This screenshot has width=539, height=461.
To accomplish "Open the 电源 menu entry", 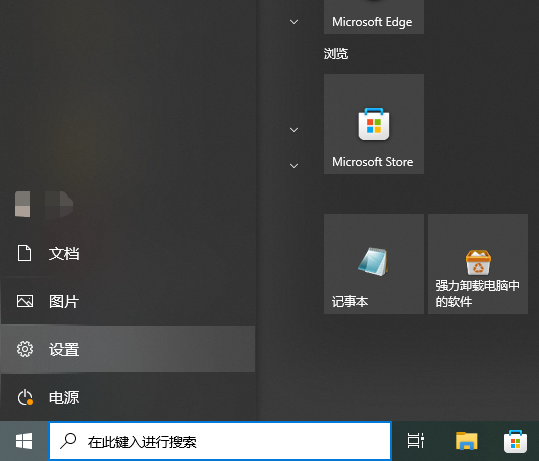I will [x=128, y=397].
